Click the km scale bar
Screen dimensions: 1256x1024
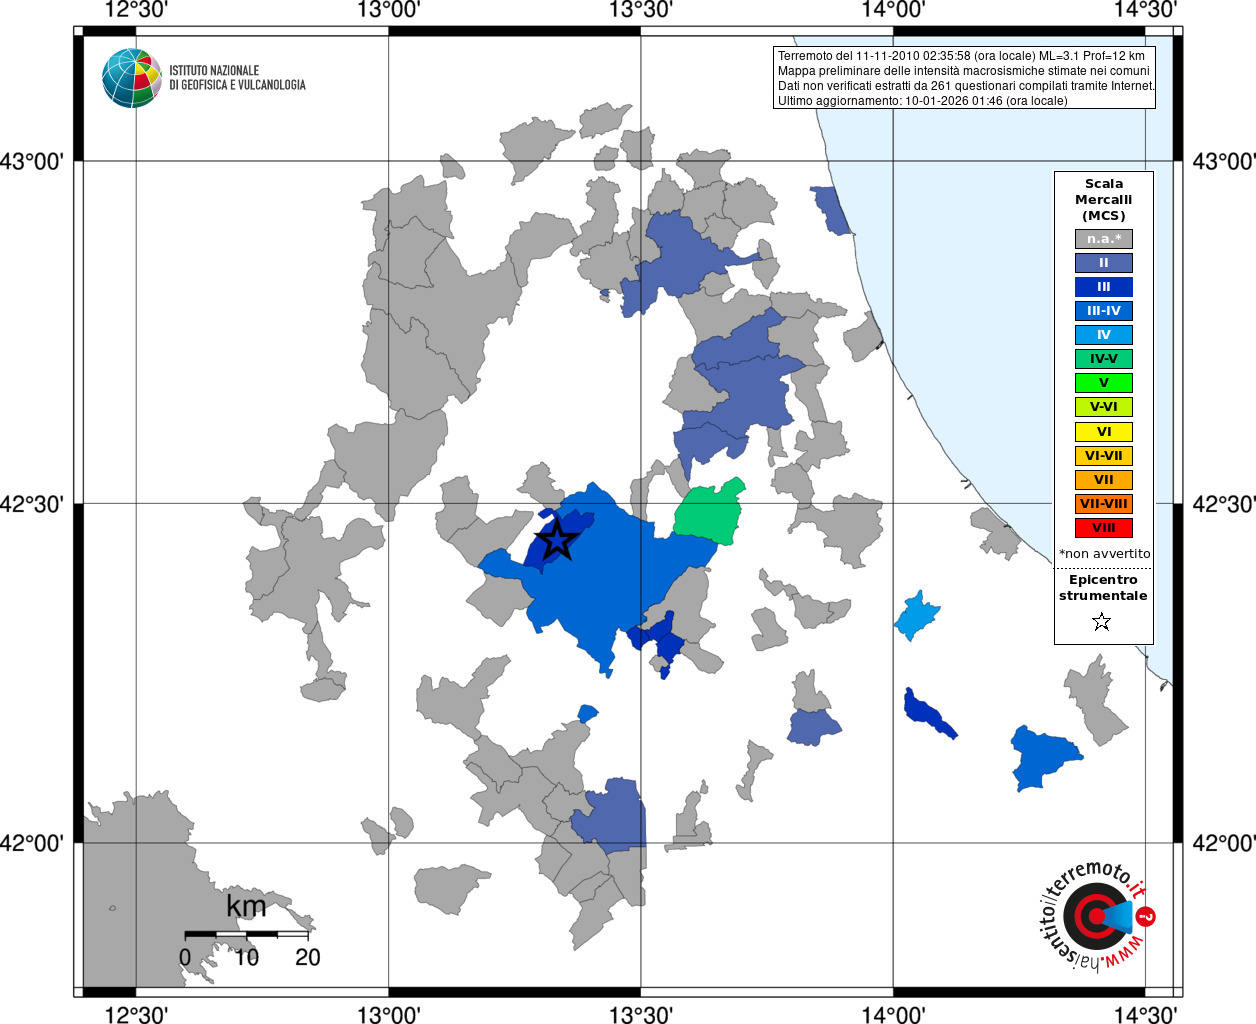(246, 934)
